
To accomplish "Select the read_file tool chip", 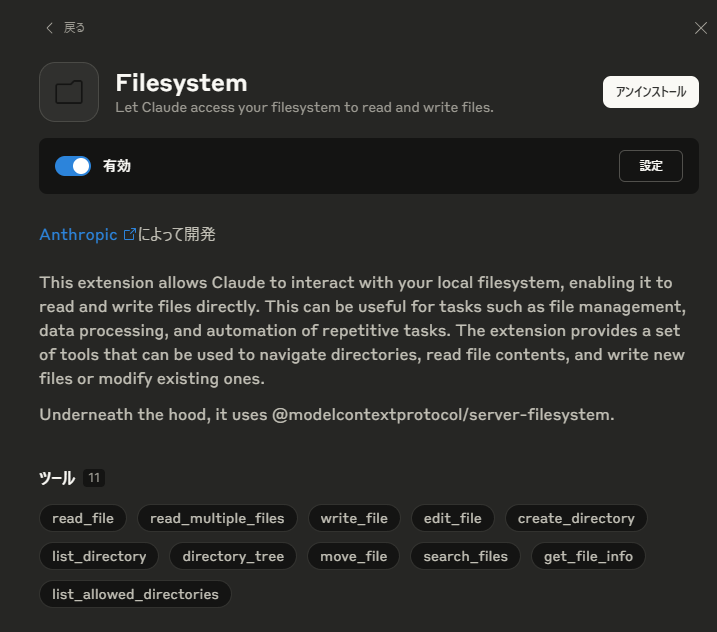I will point(83,518).
